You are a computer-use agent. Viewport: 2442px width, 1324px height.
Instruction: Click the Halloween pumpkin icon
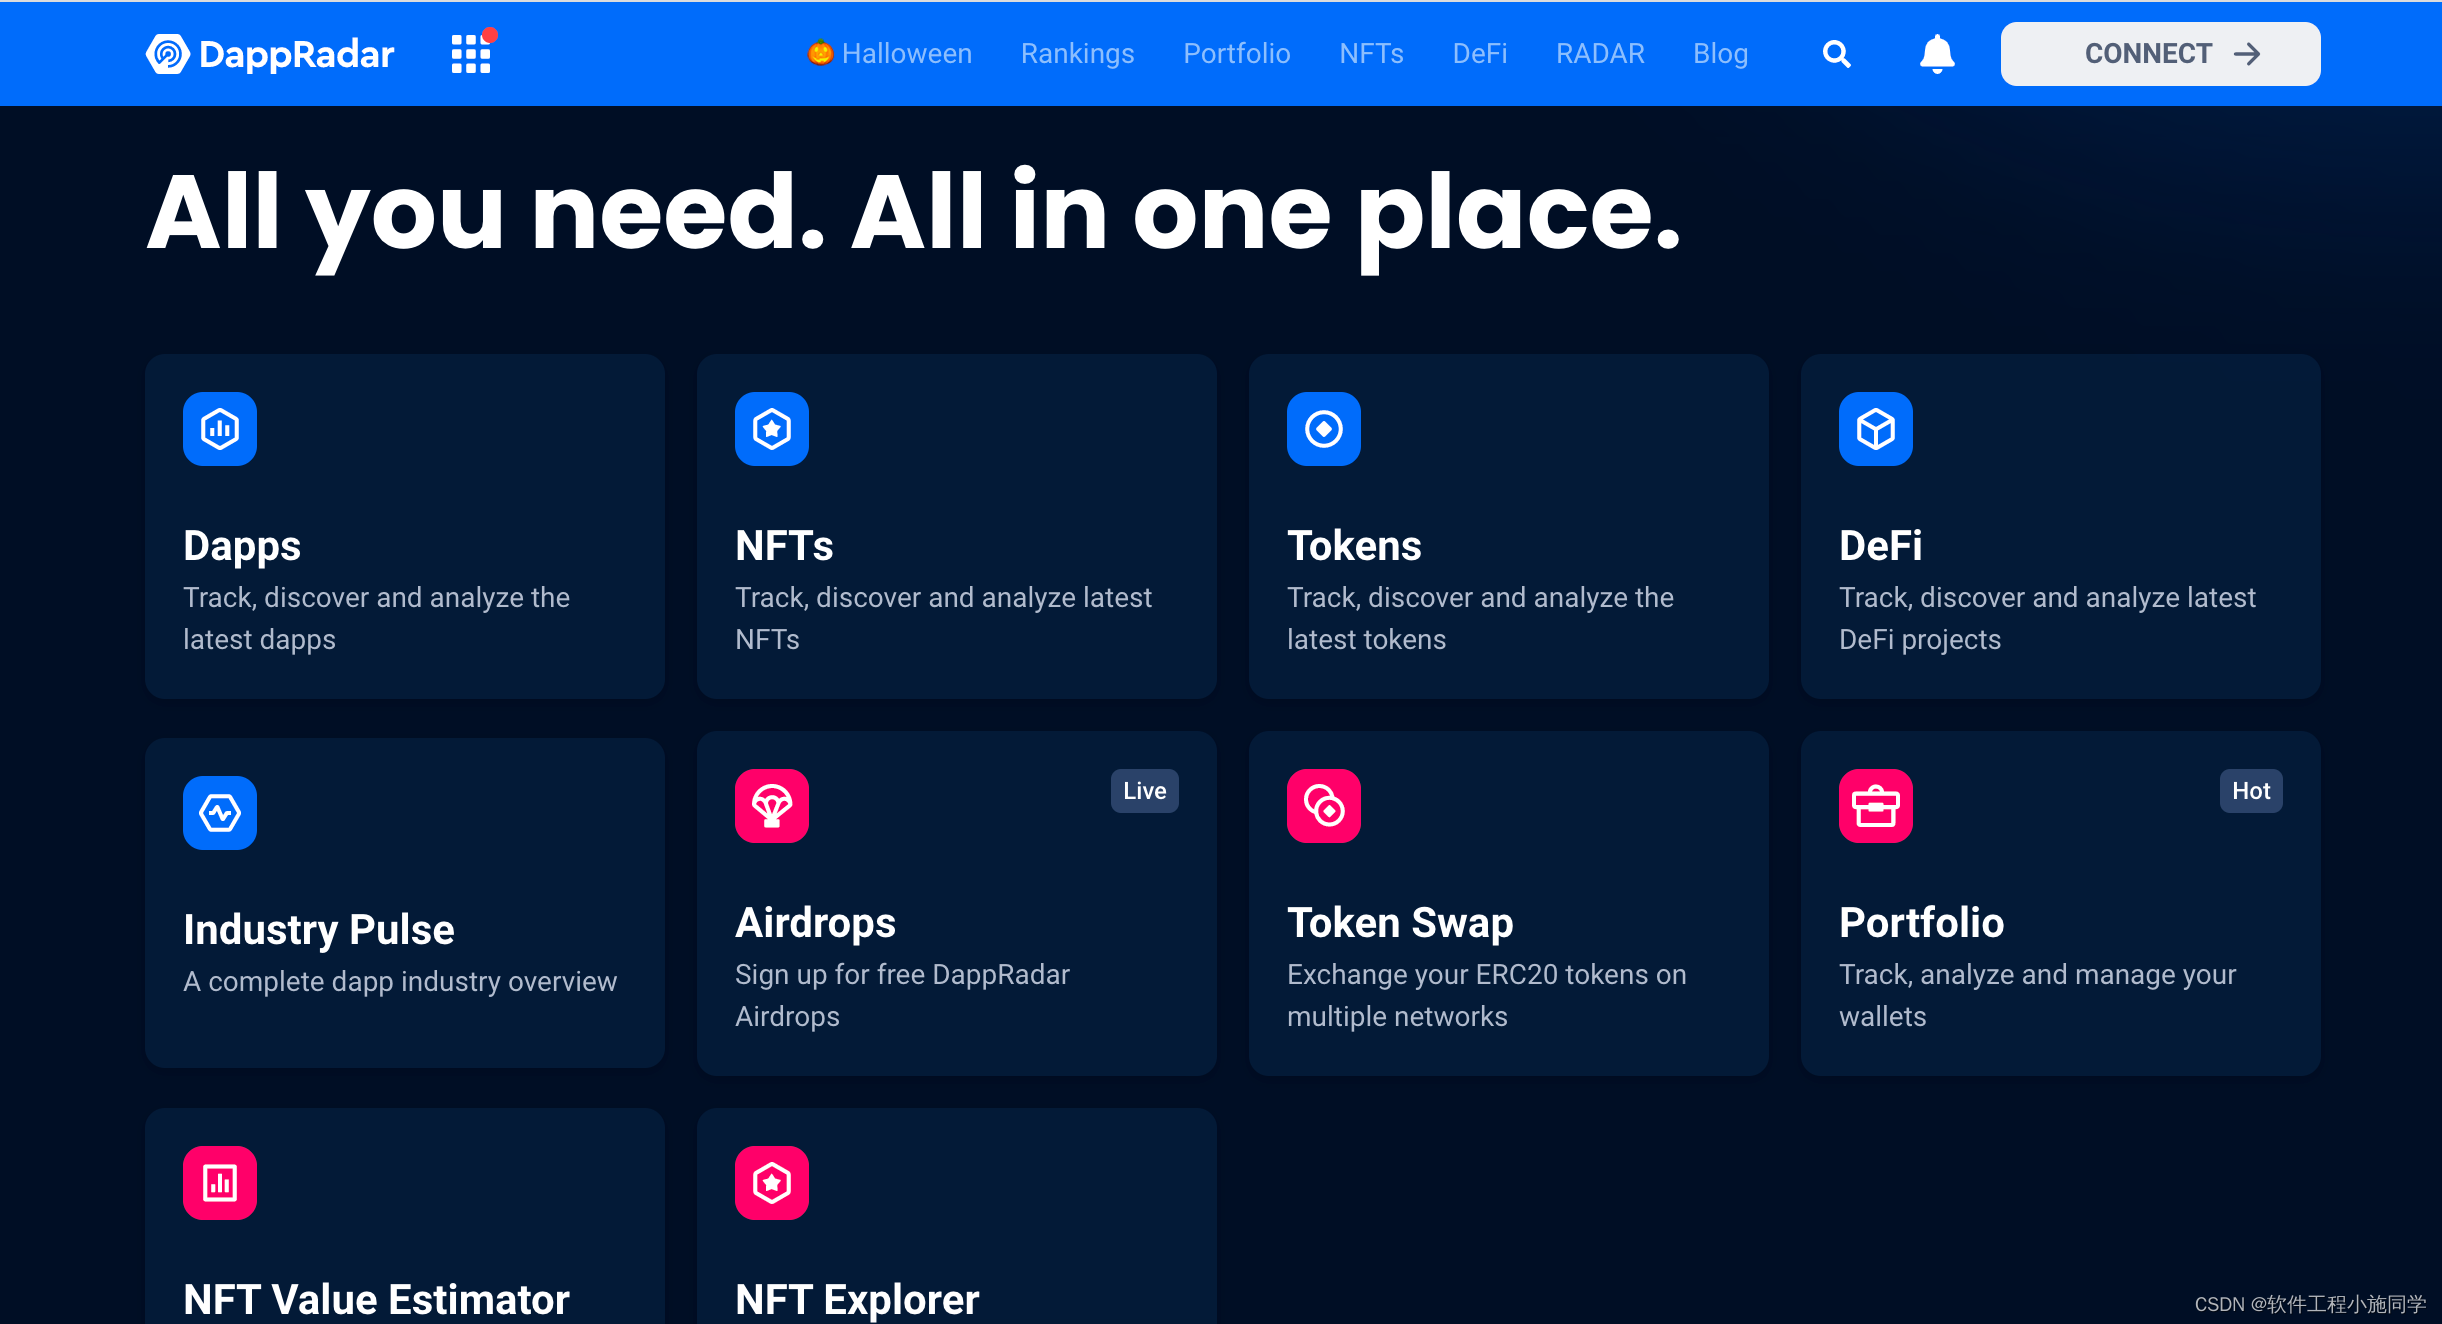820,53
